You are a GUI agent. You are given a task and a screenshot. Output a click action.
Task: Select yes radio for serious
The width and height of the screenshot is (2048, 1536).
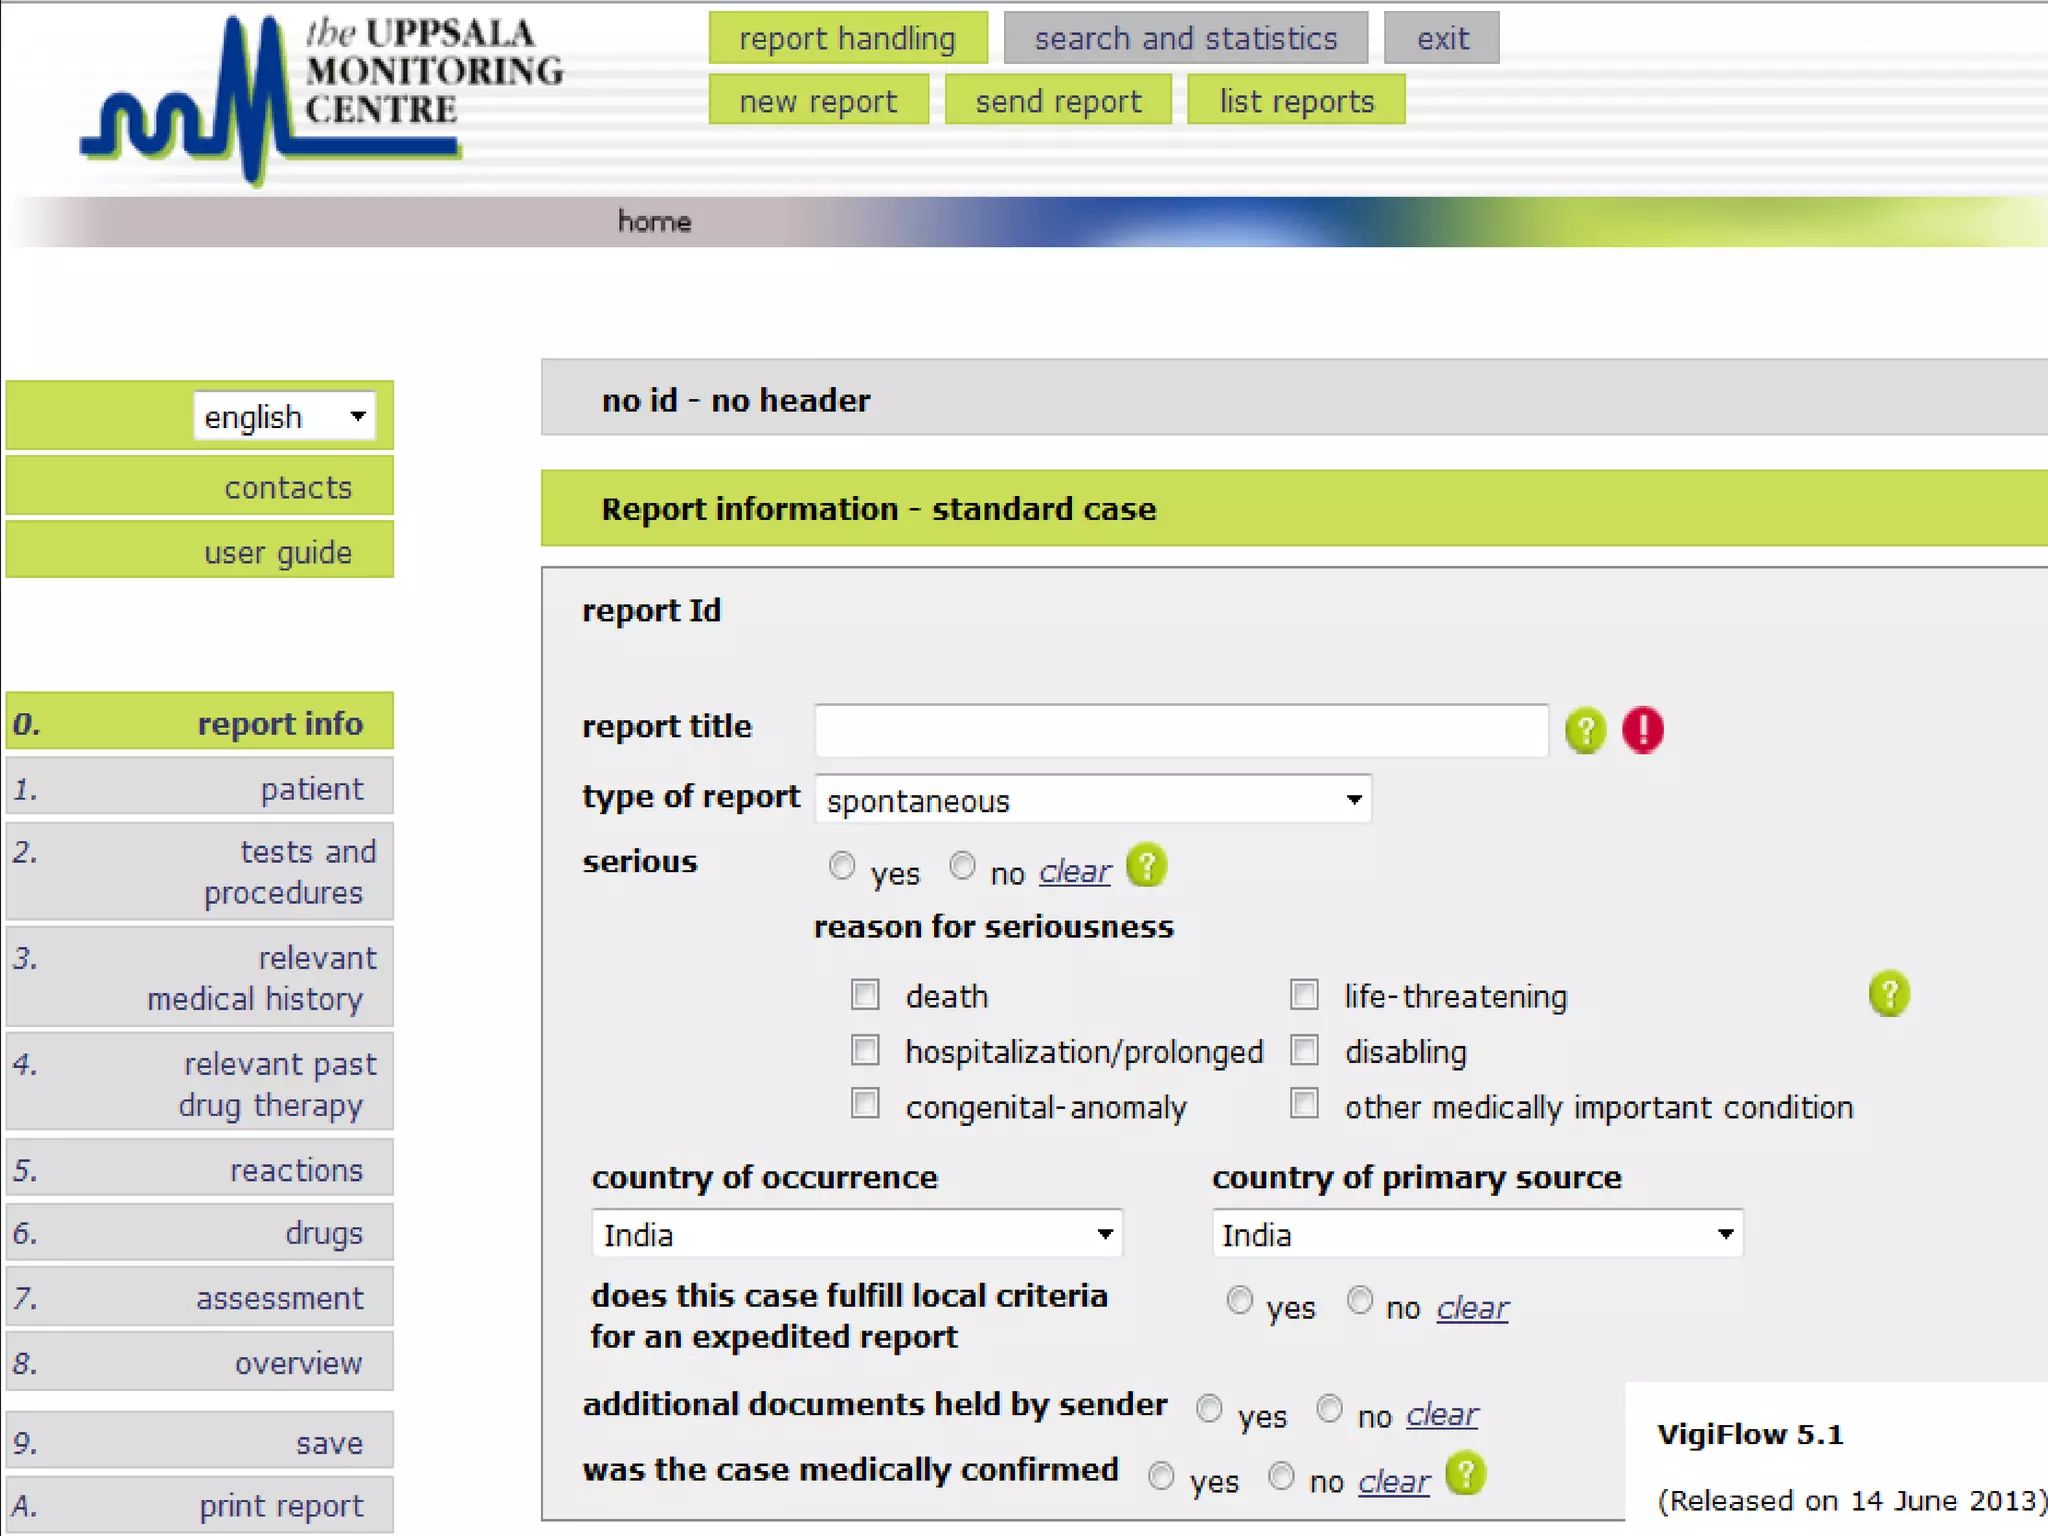pos(842,865)
